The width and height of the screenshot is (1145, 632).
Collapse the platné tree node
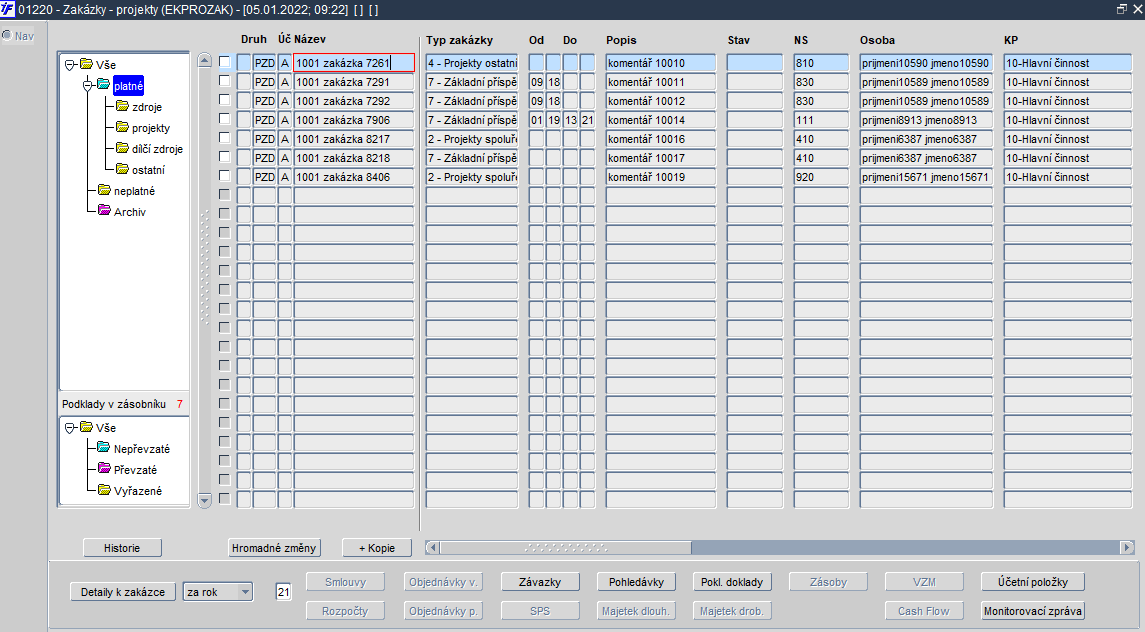click(88, 86)
